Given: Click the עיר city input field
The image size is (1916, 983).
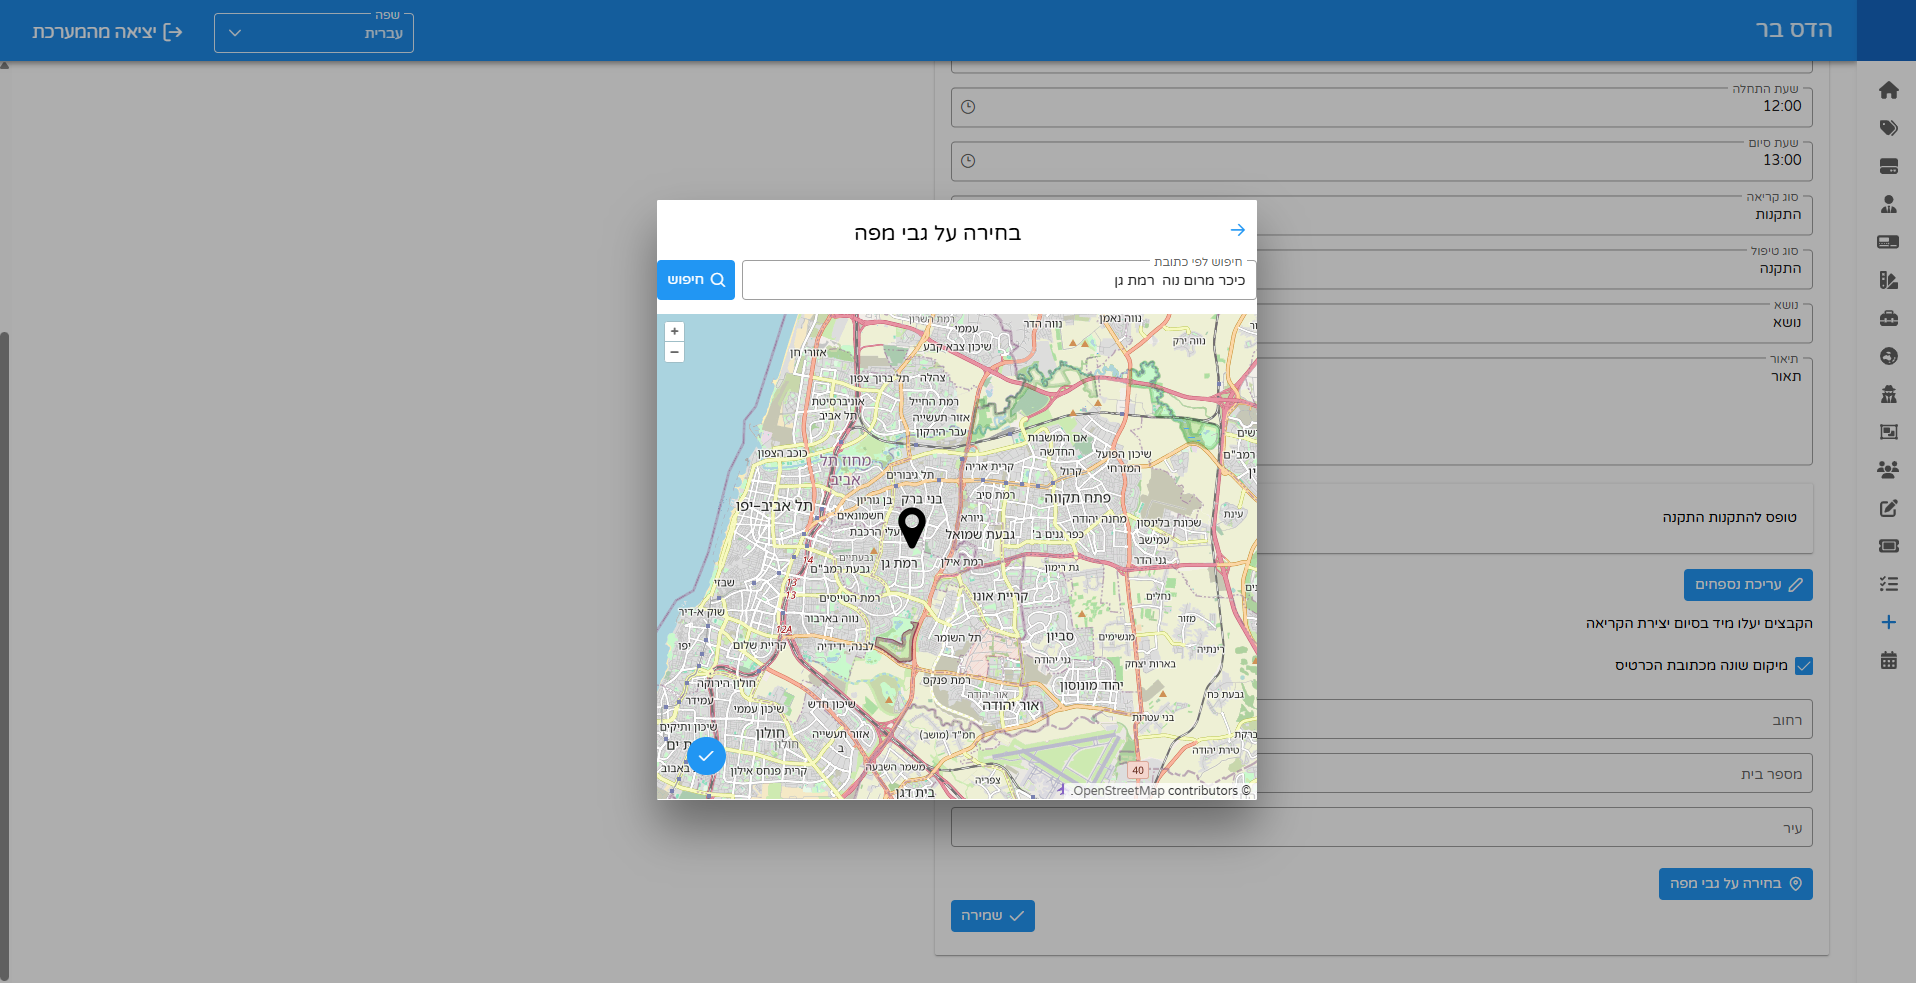Looking at the screenshot, I should 1381,827.
